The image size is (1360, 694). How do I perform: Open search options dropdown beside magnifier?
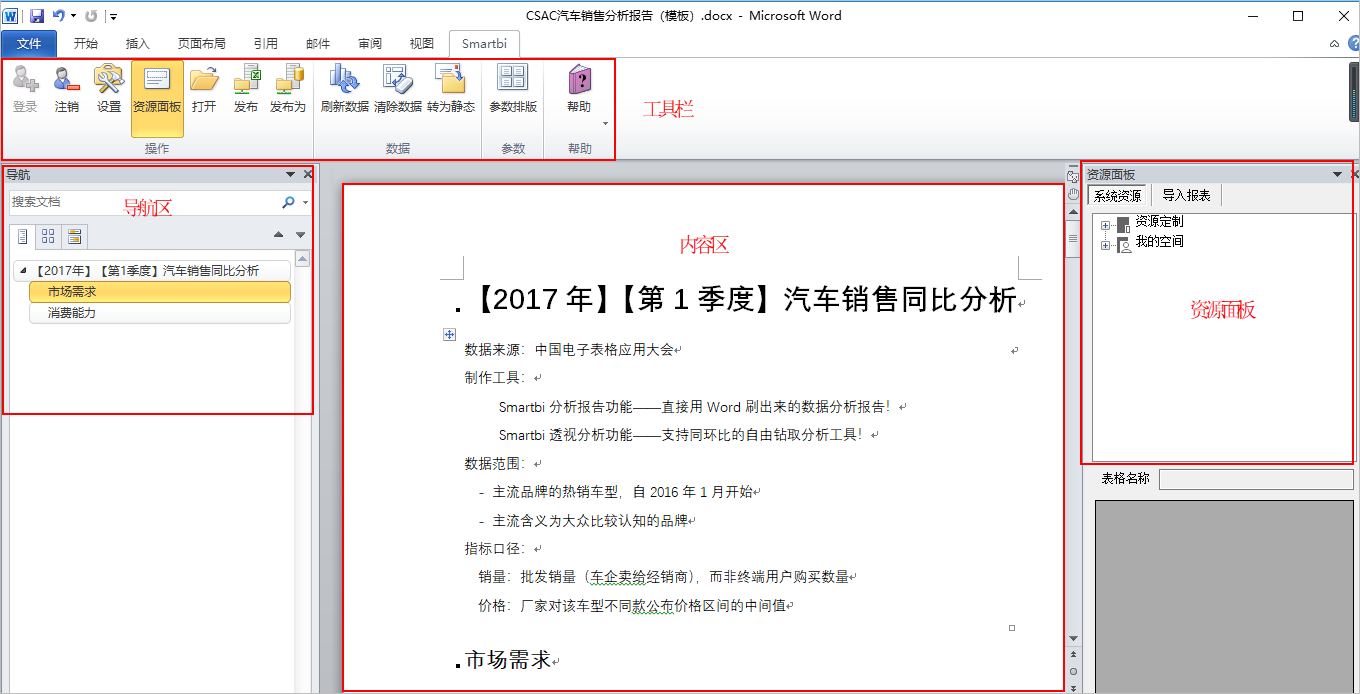coord(305,203)
